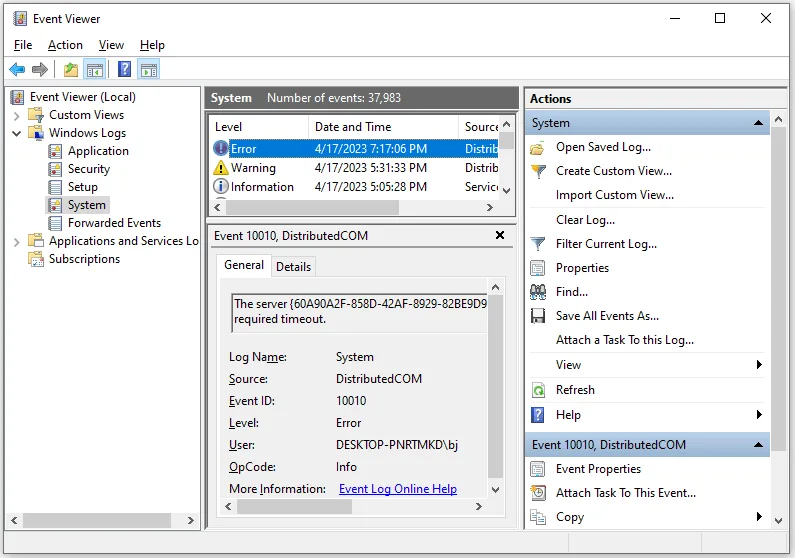Click the Windows Logs folder icon
The image size is (795, 558).
(x=36, y=133)
